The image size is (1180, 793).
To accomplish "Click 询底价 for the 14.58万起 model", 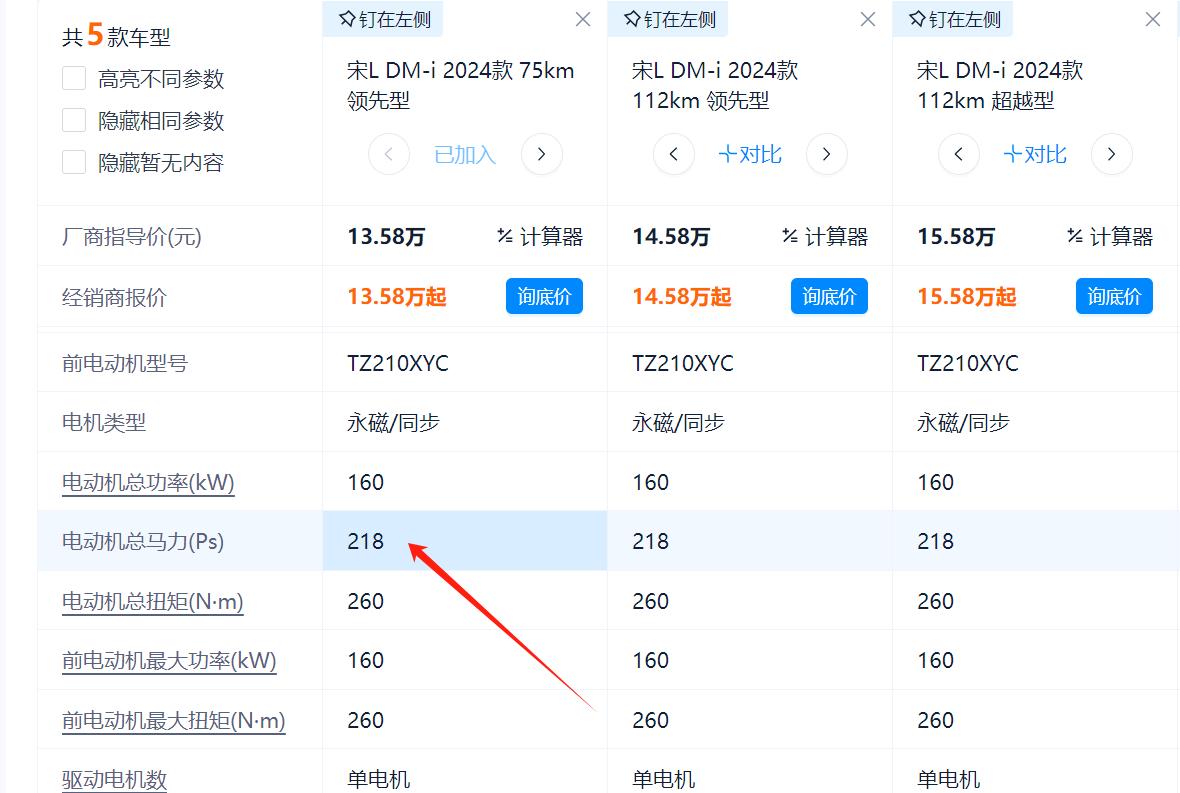I will pyautogui.click(x=829, y=296).
